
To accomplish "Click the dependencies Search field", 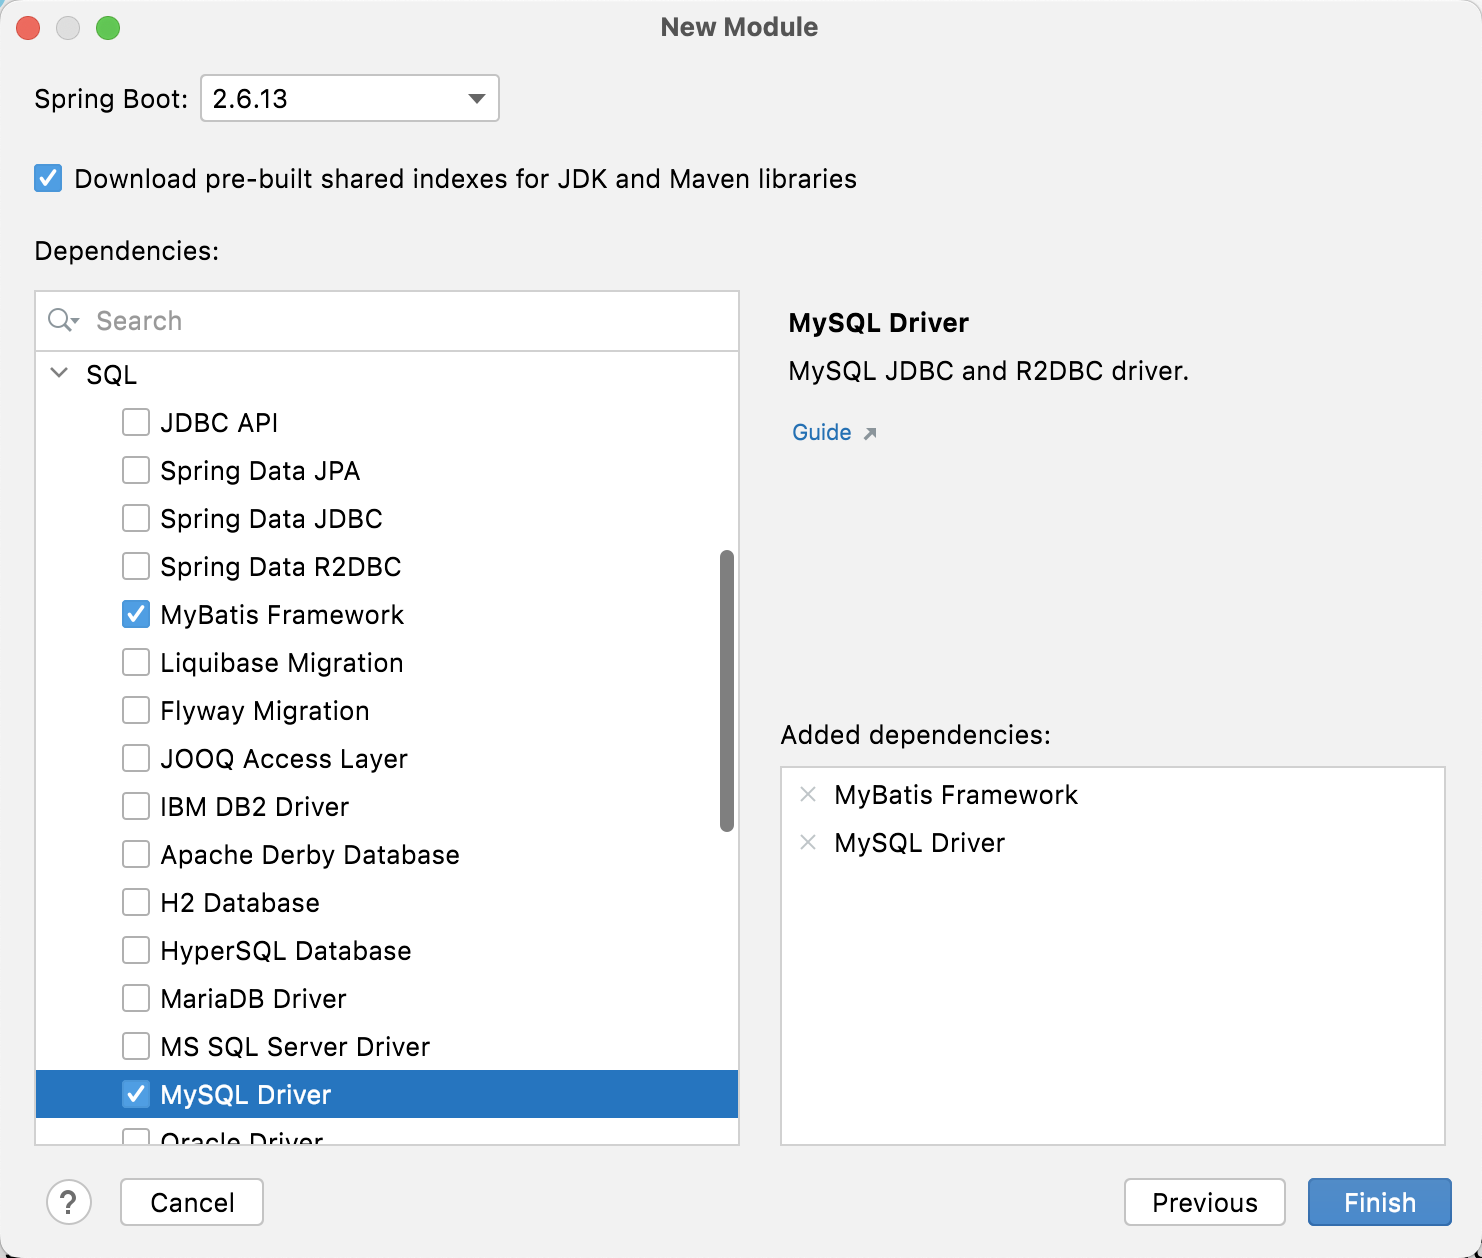I will pos(387,321).
